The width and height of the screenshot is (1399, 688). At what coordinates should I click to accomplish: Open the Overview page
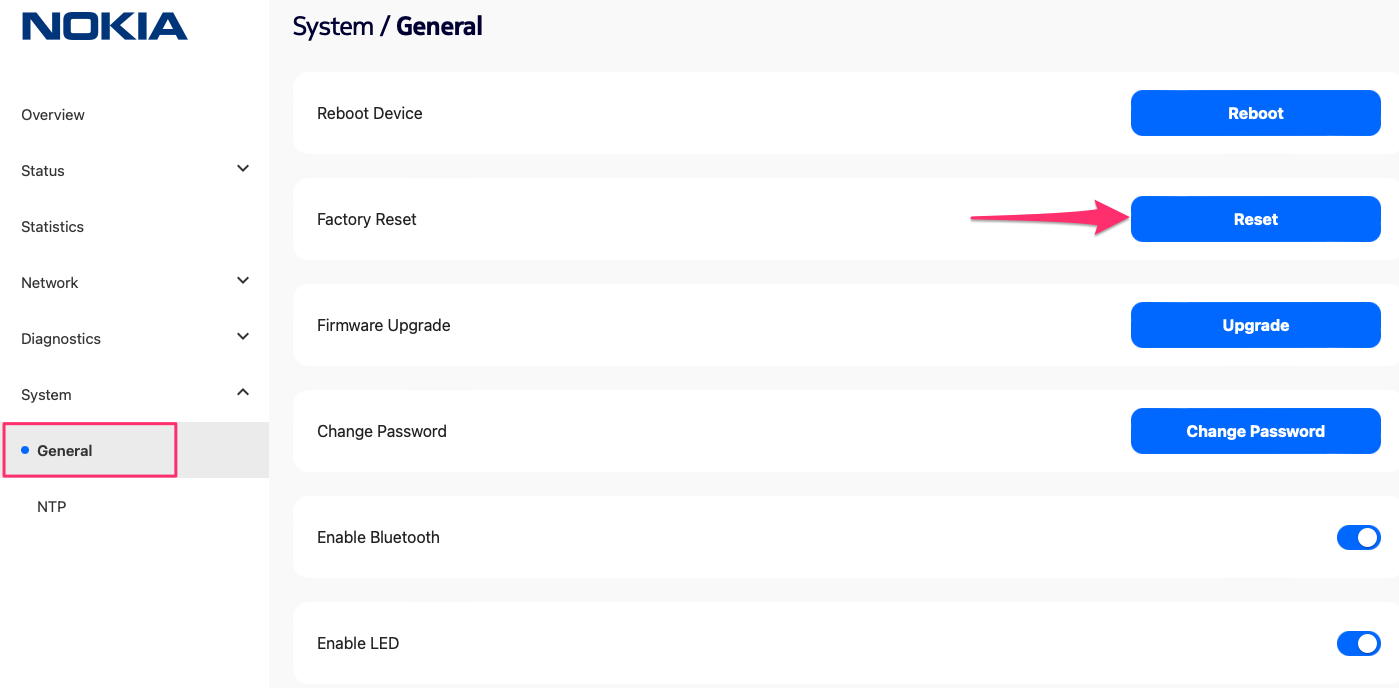[x=52, y=114]
